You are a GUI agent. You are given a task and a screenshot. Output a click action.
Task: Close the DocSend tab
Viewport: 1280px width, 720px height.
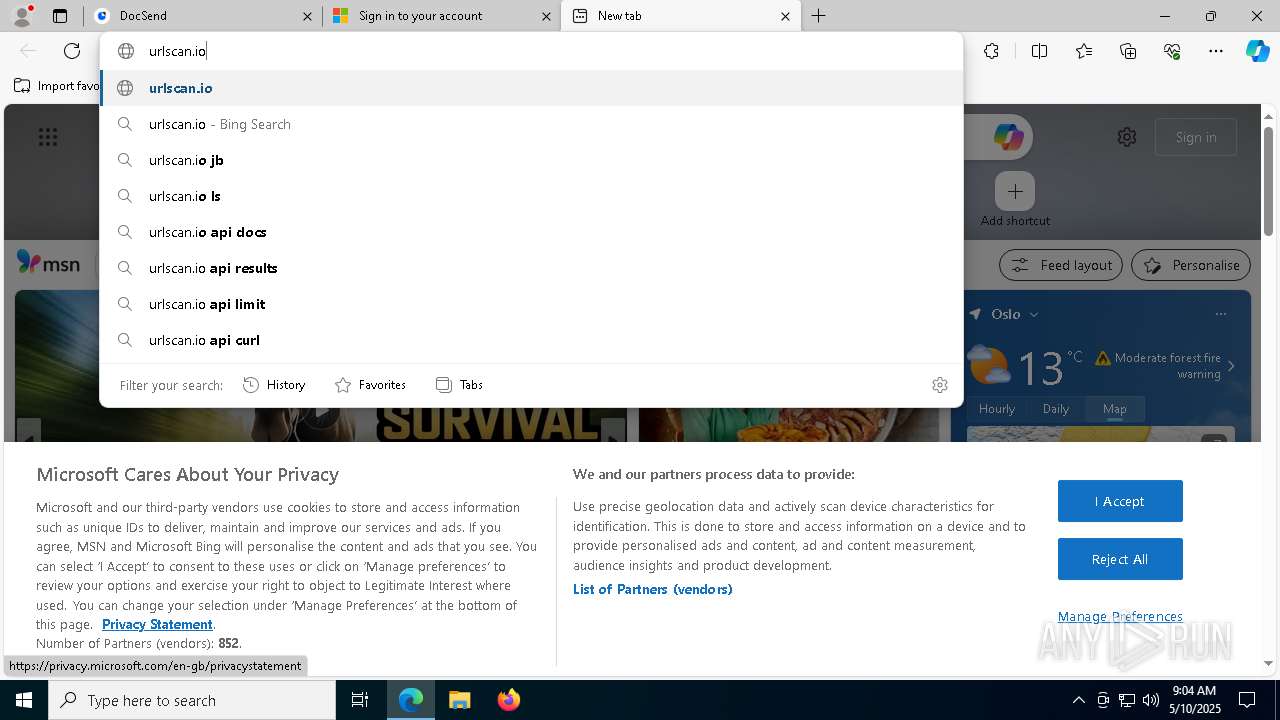pos(308,16)
